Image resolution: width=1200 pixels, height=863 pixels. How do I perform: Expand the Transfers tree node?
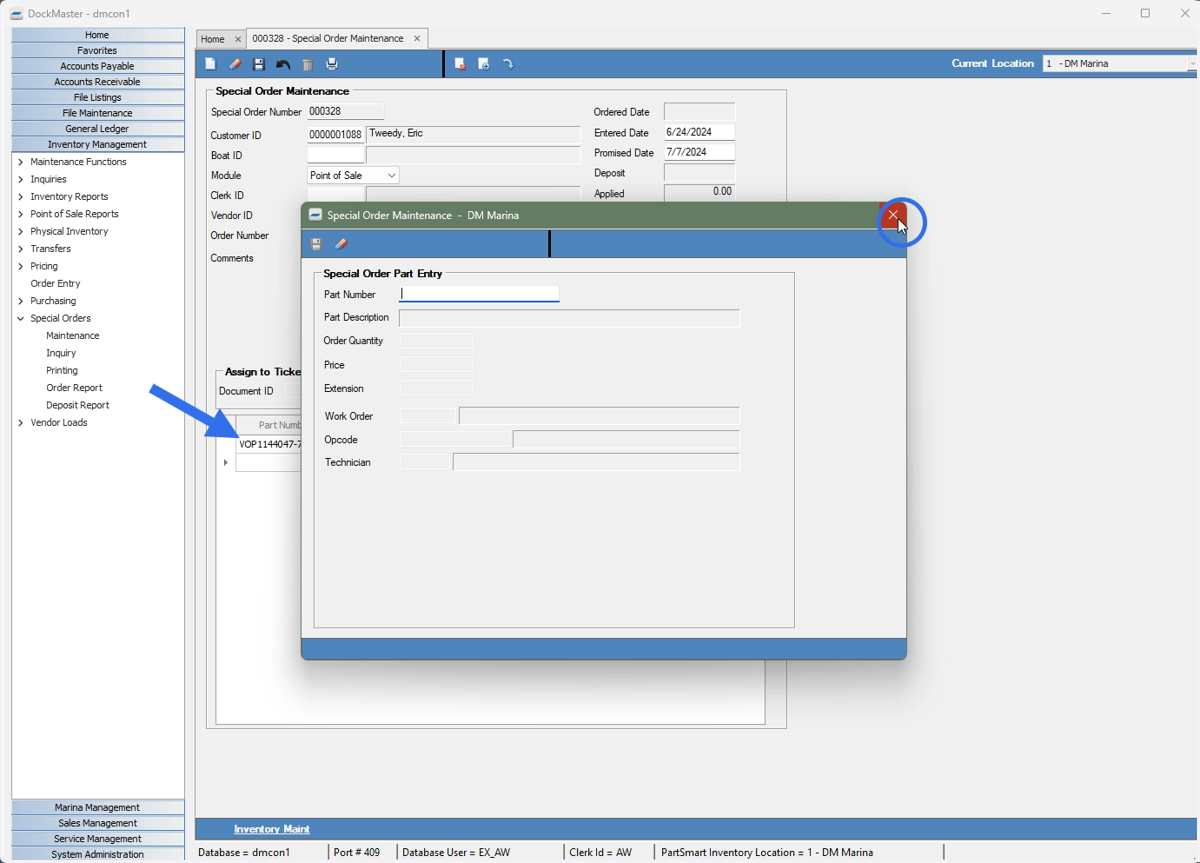point(21,249)
